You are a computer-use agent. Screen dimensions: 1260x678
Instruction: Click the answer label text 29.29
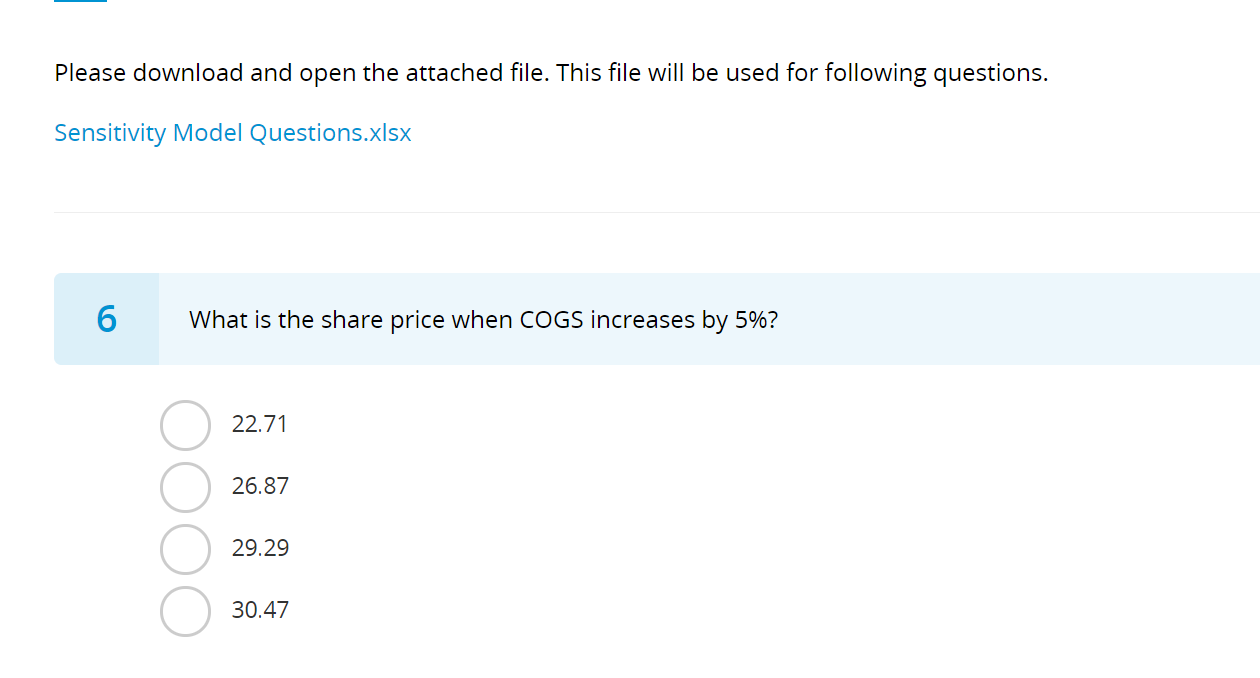pyautogui.click(x=260, y=548)
